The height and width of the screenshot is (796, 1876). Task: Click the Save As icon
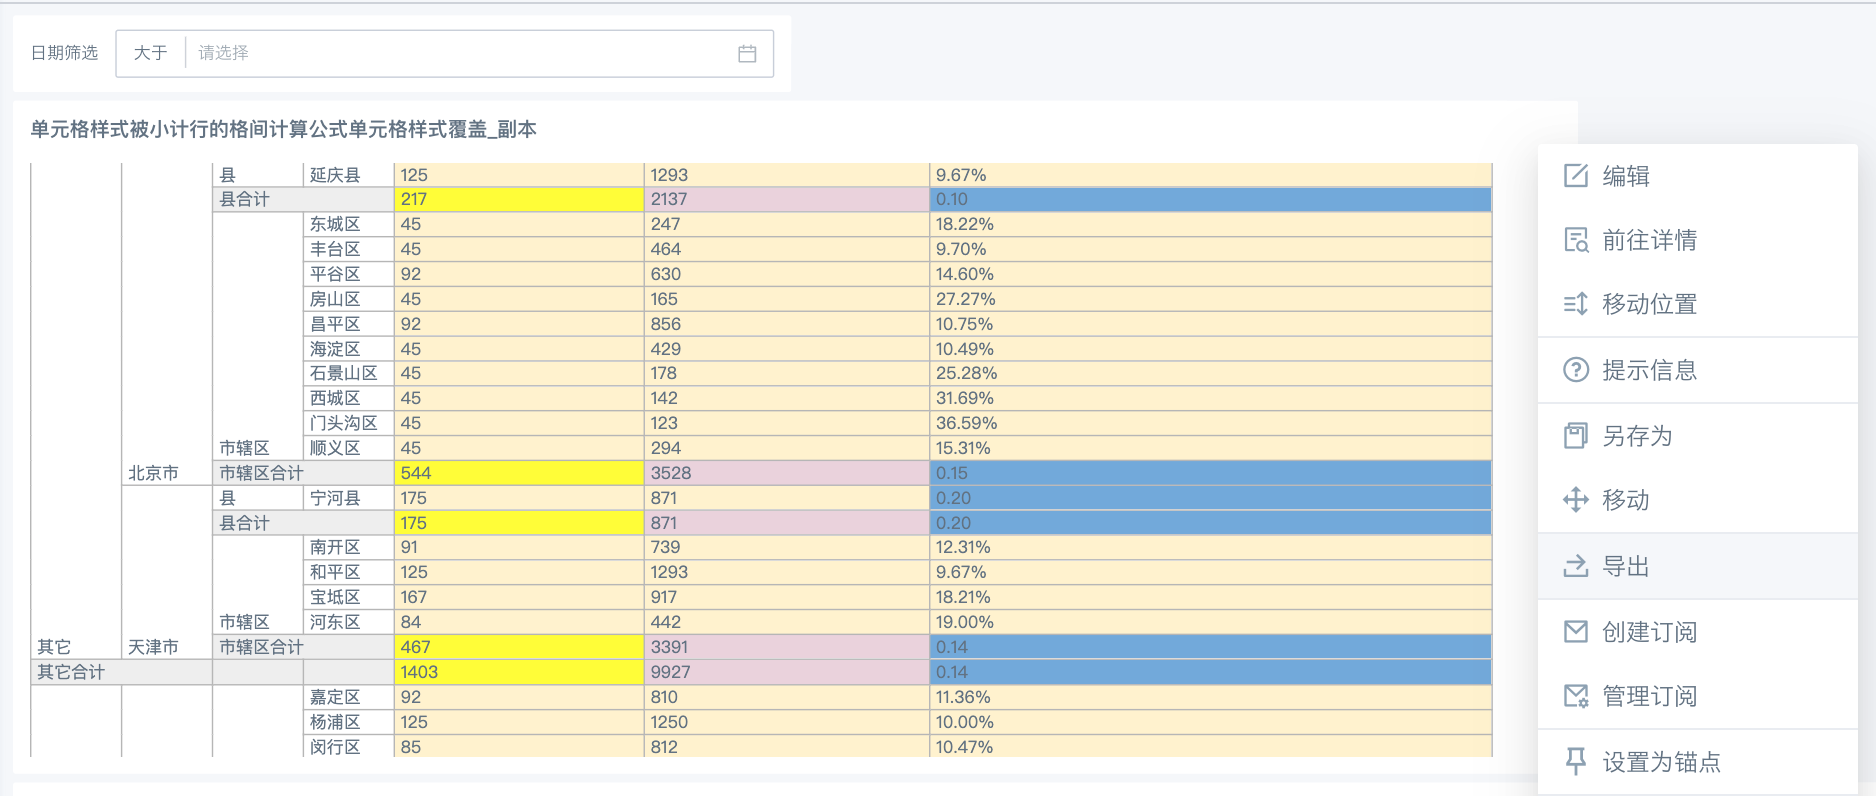pyautogui.click(x=1575, y=436)
